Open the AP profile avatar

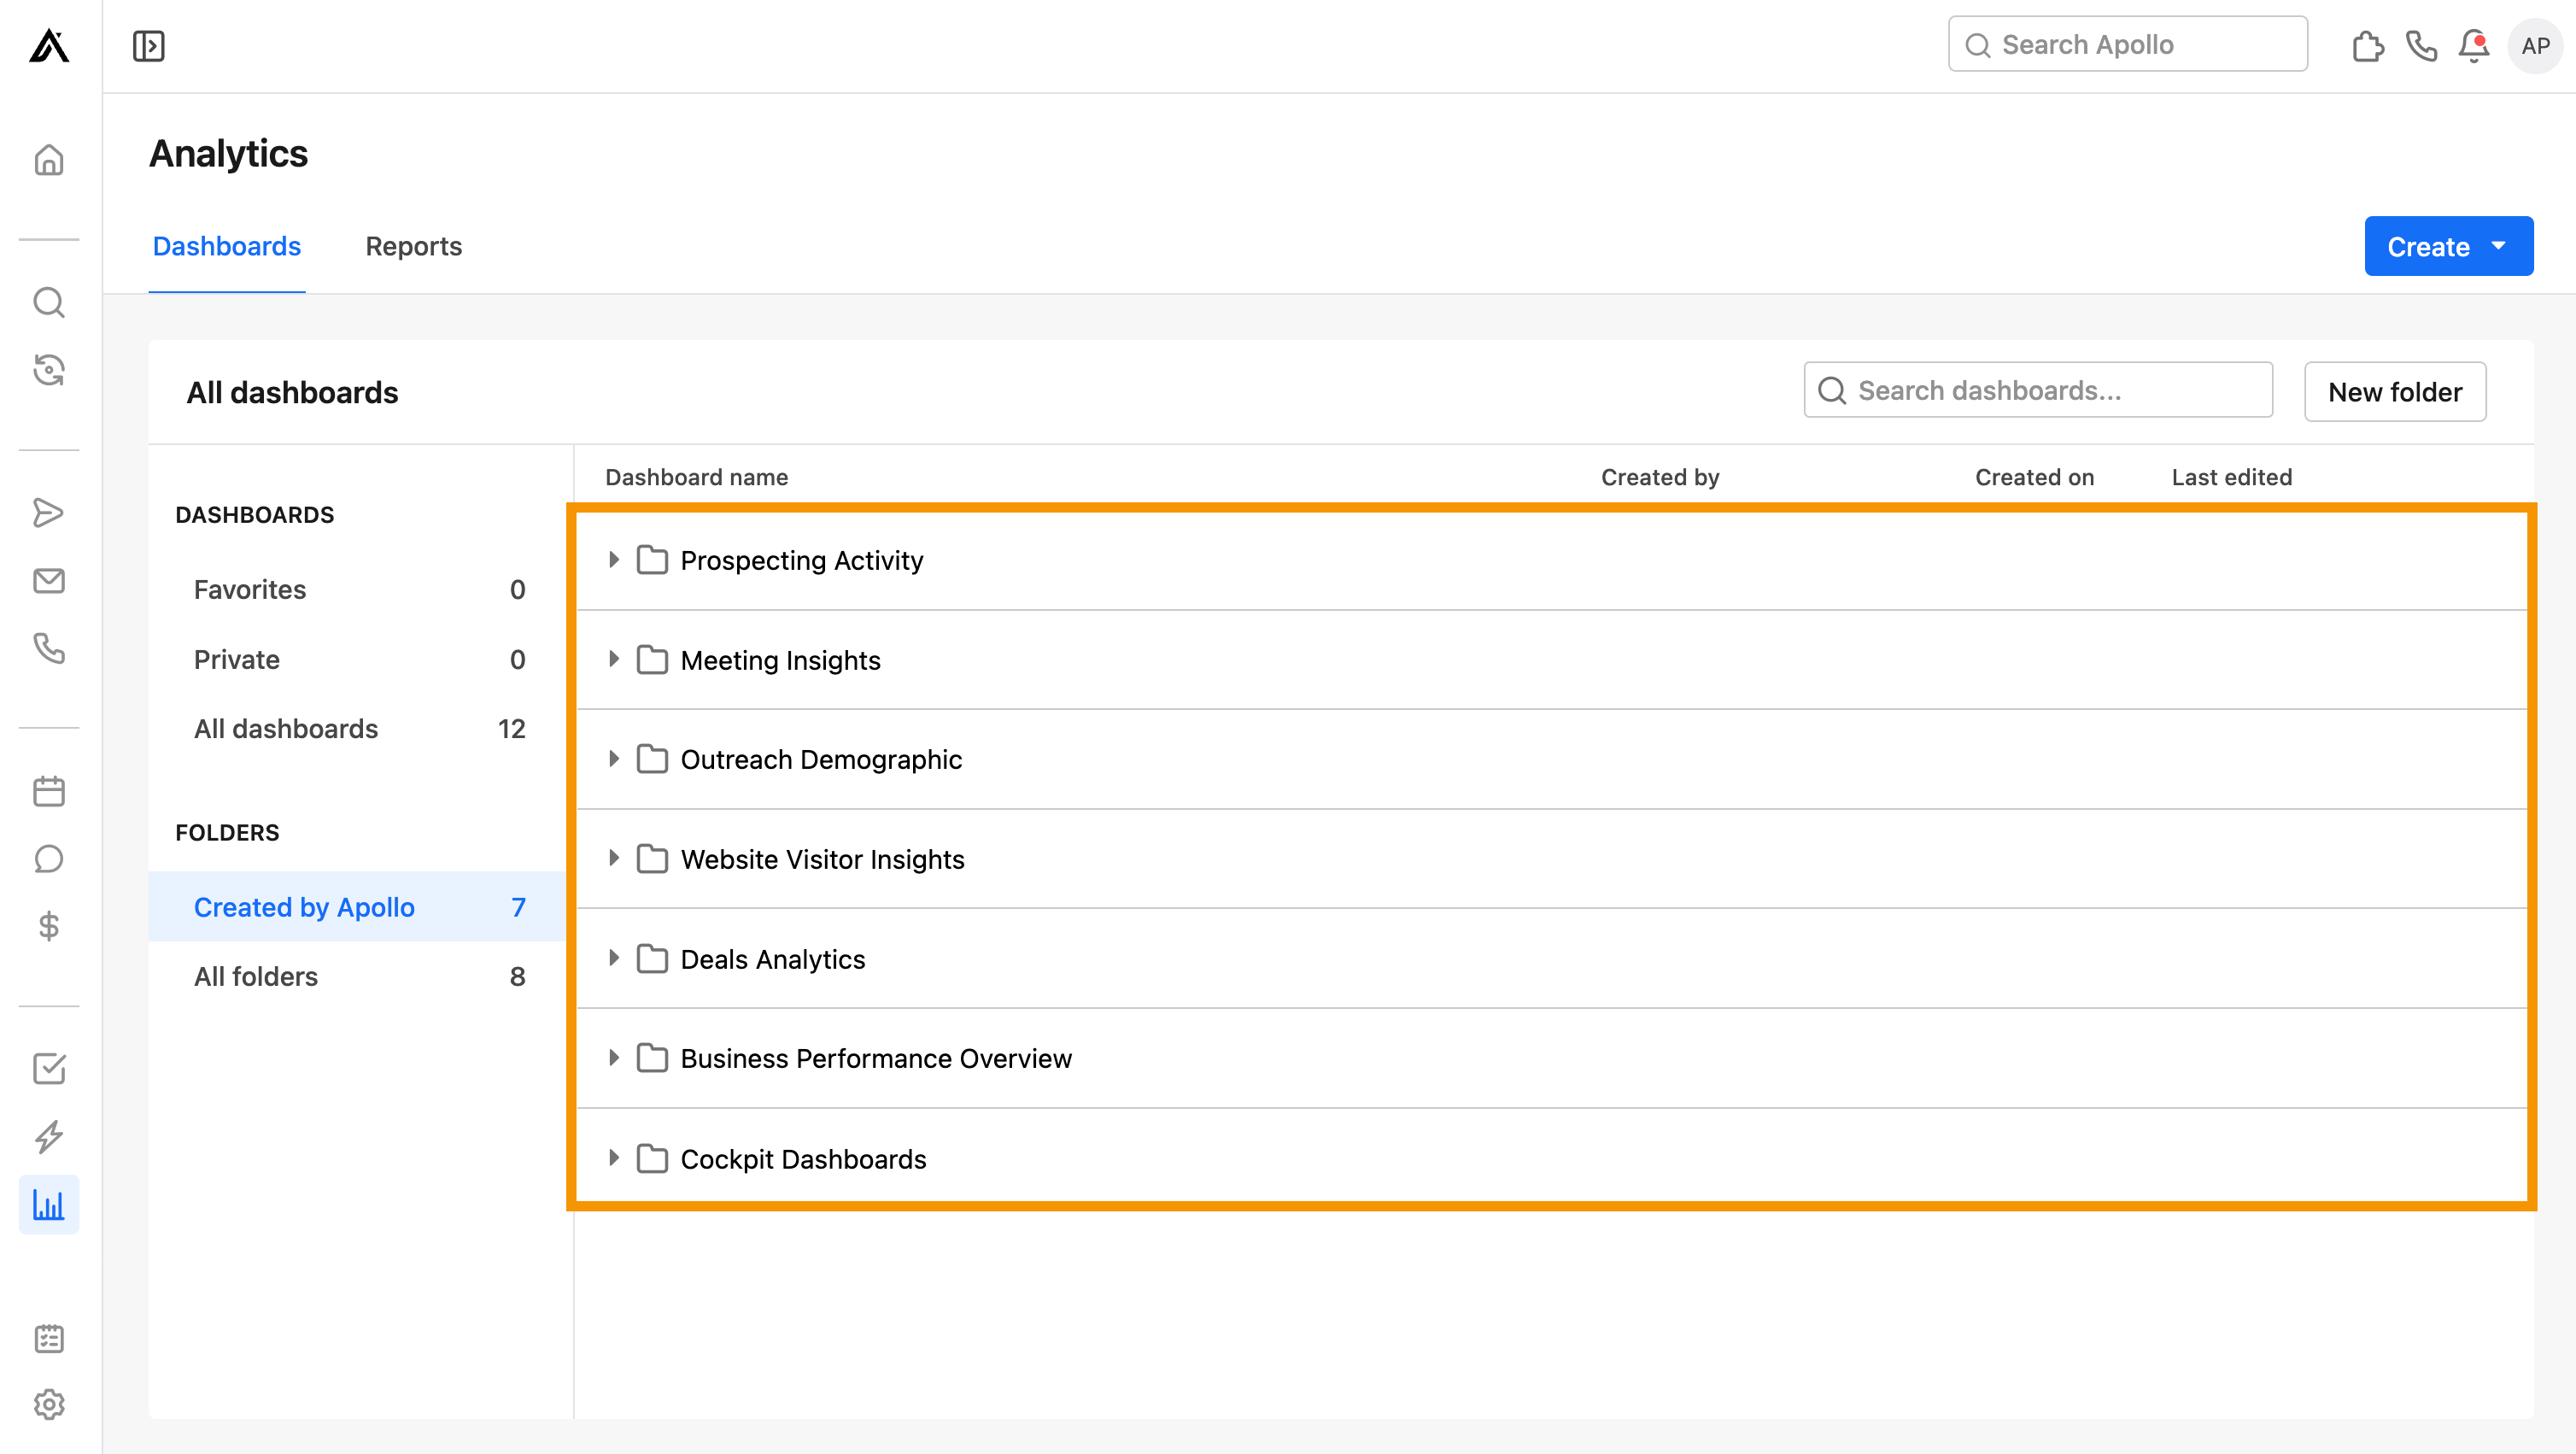click(2535, 46)
